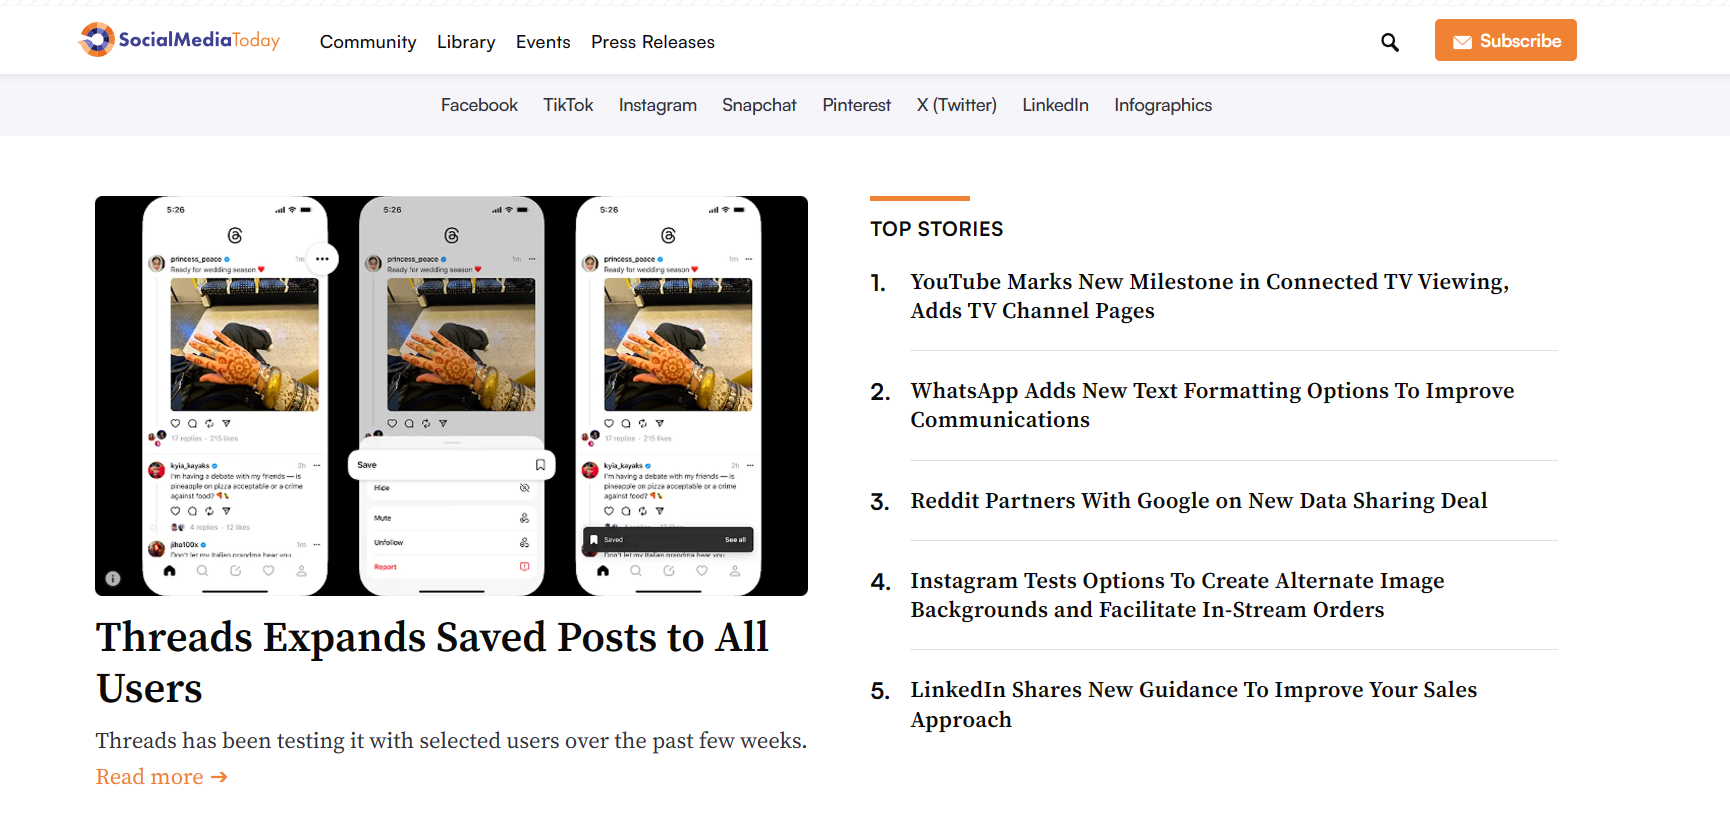Open Instagram alternate image backgrounds story
1730x837 pixels.
[1177, 595]
